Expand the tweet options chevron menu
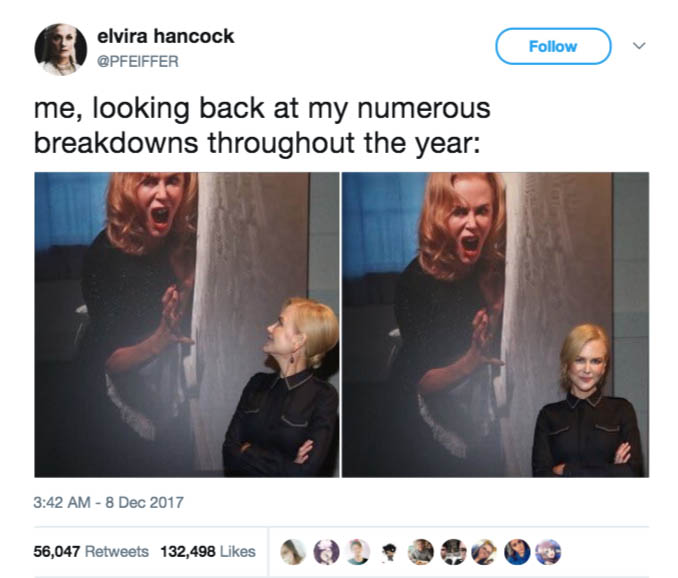The height and width of the screenshot is (578, 678). pyautogui.click(x=639, y=45)
